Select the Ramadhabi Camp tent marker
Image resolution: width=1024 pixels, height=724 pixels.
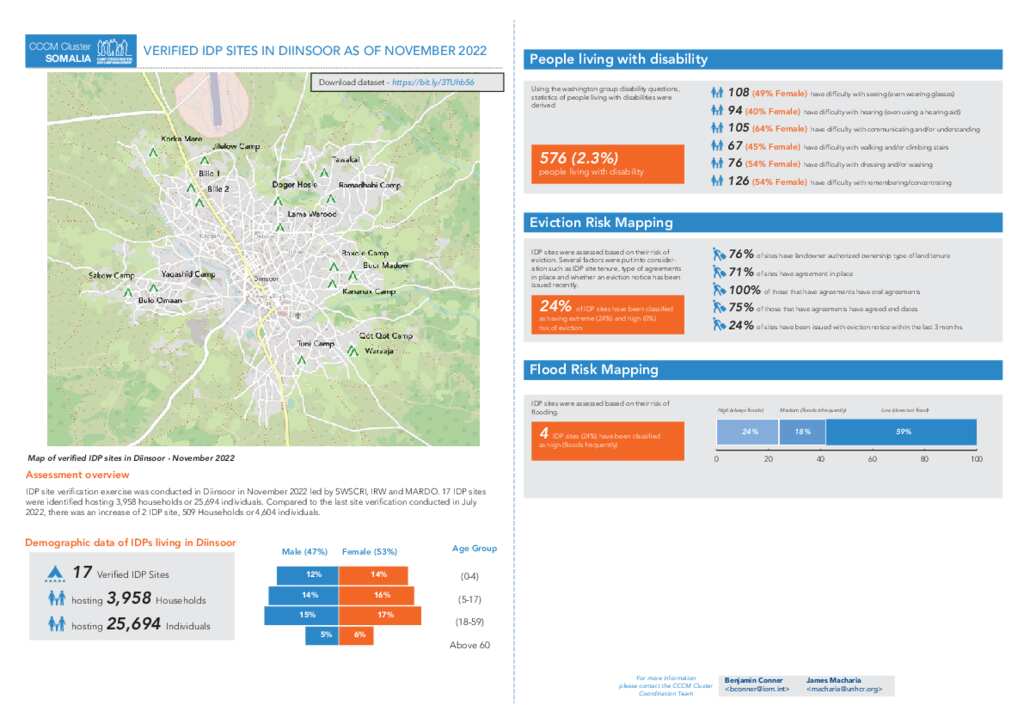tap(331, 199)
